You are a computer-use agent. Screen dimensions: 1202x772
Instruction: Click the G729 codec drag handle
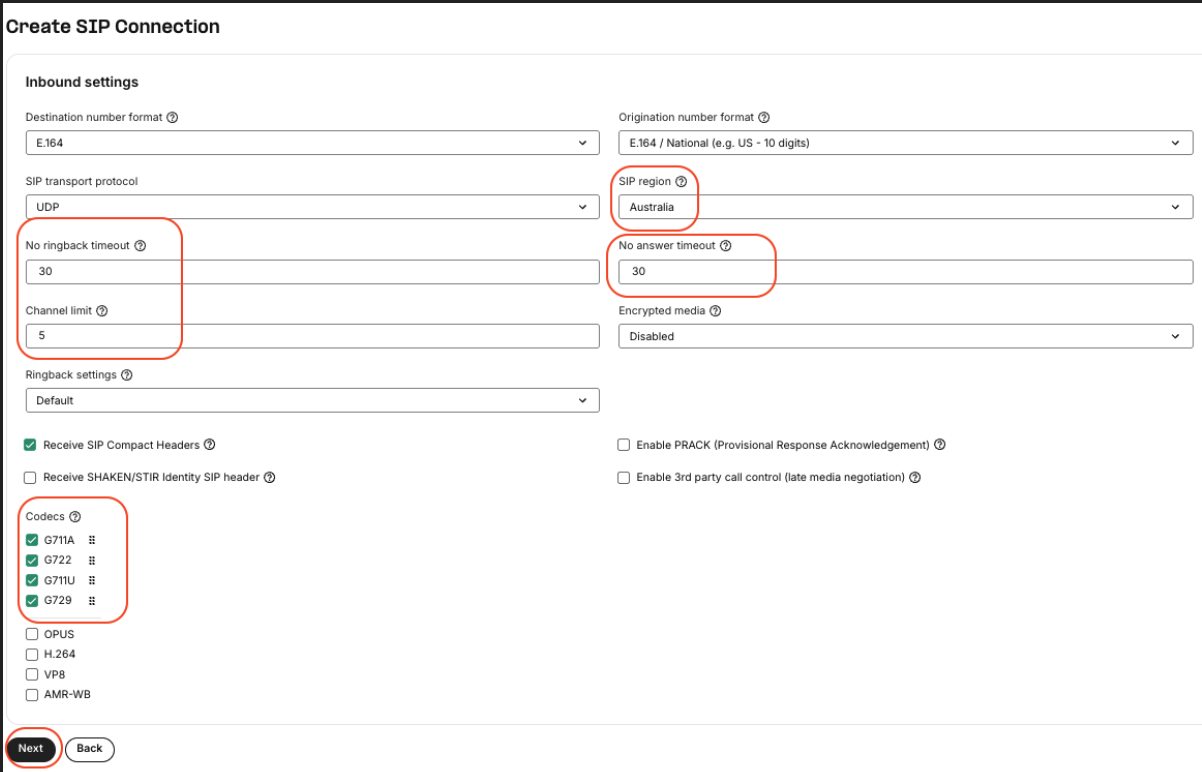click(92, 601)
